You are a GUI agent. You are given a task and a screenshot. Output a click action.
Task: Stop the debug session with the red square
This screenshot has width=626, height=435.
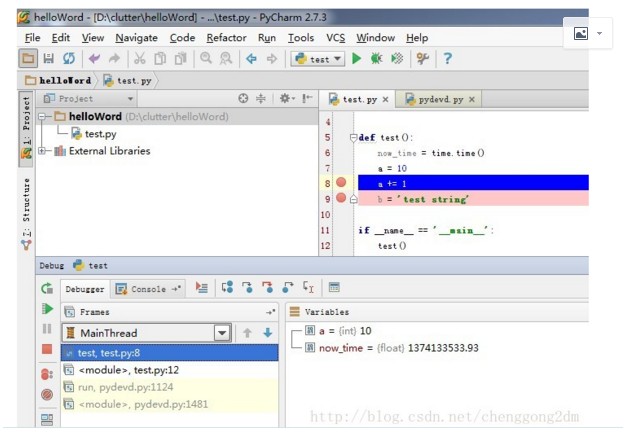[47, 349]
